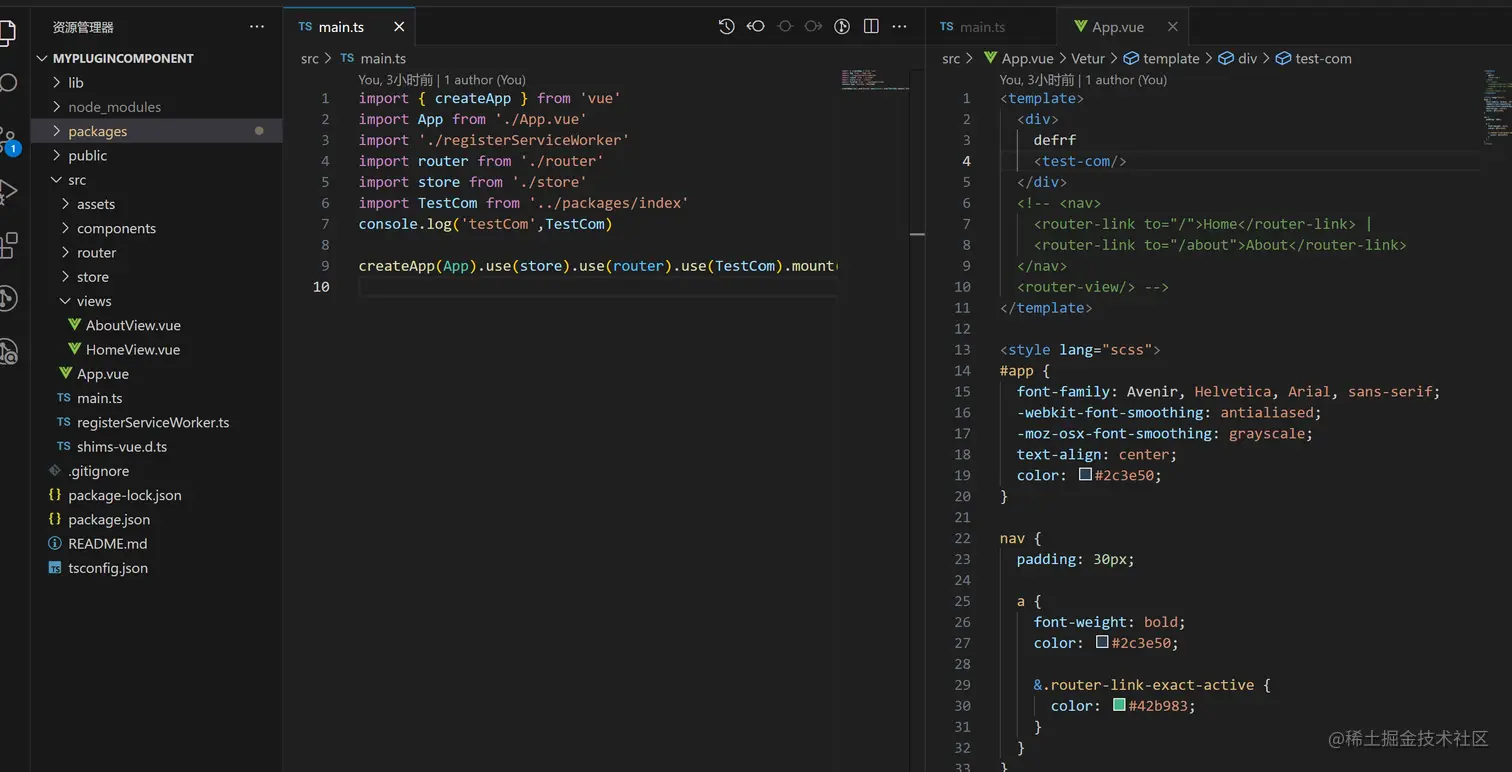The height and width of the screenshot is (772, 1512).
Task: Click the git graph icon in editor toolbar
Action: pos(842,27)
